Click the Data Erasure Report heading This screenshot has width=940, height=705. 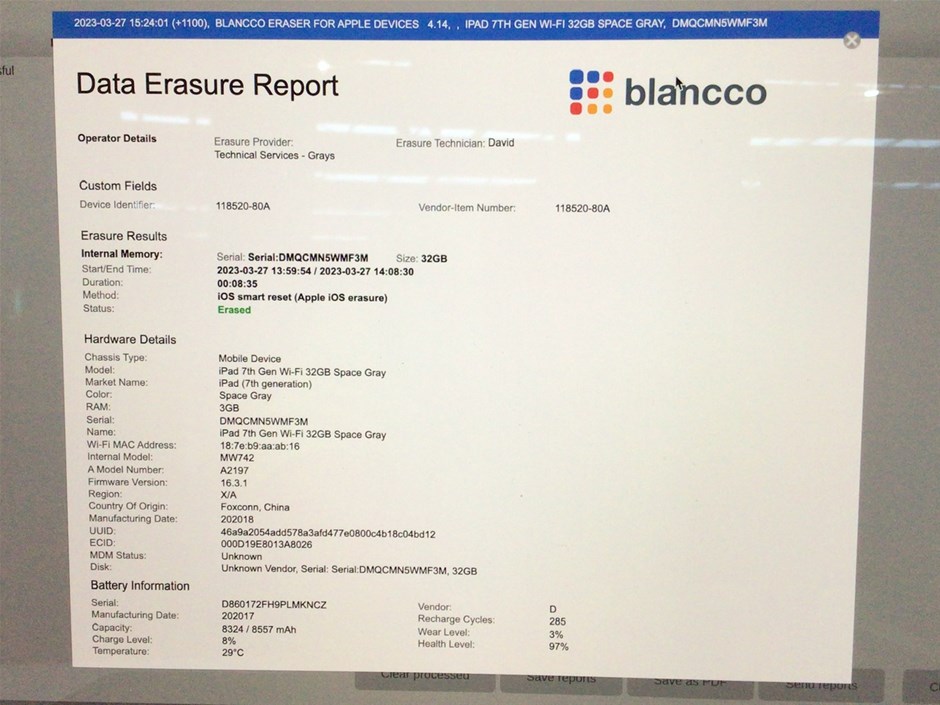[x=207, y=84]
